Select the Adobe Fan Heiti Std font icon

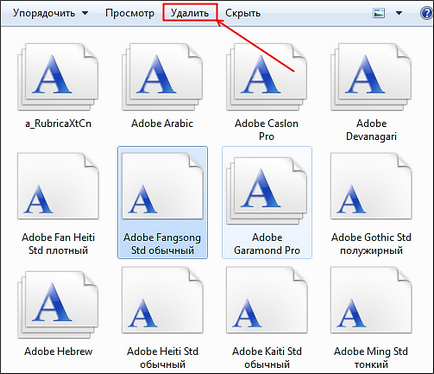(x=58, y=186)
